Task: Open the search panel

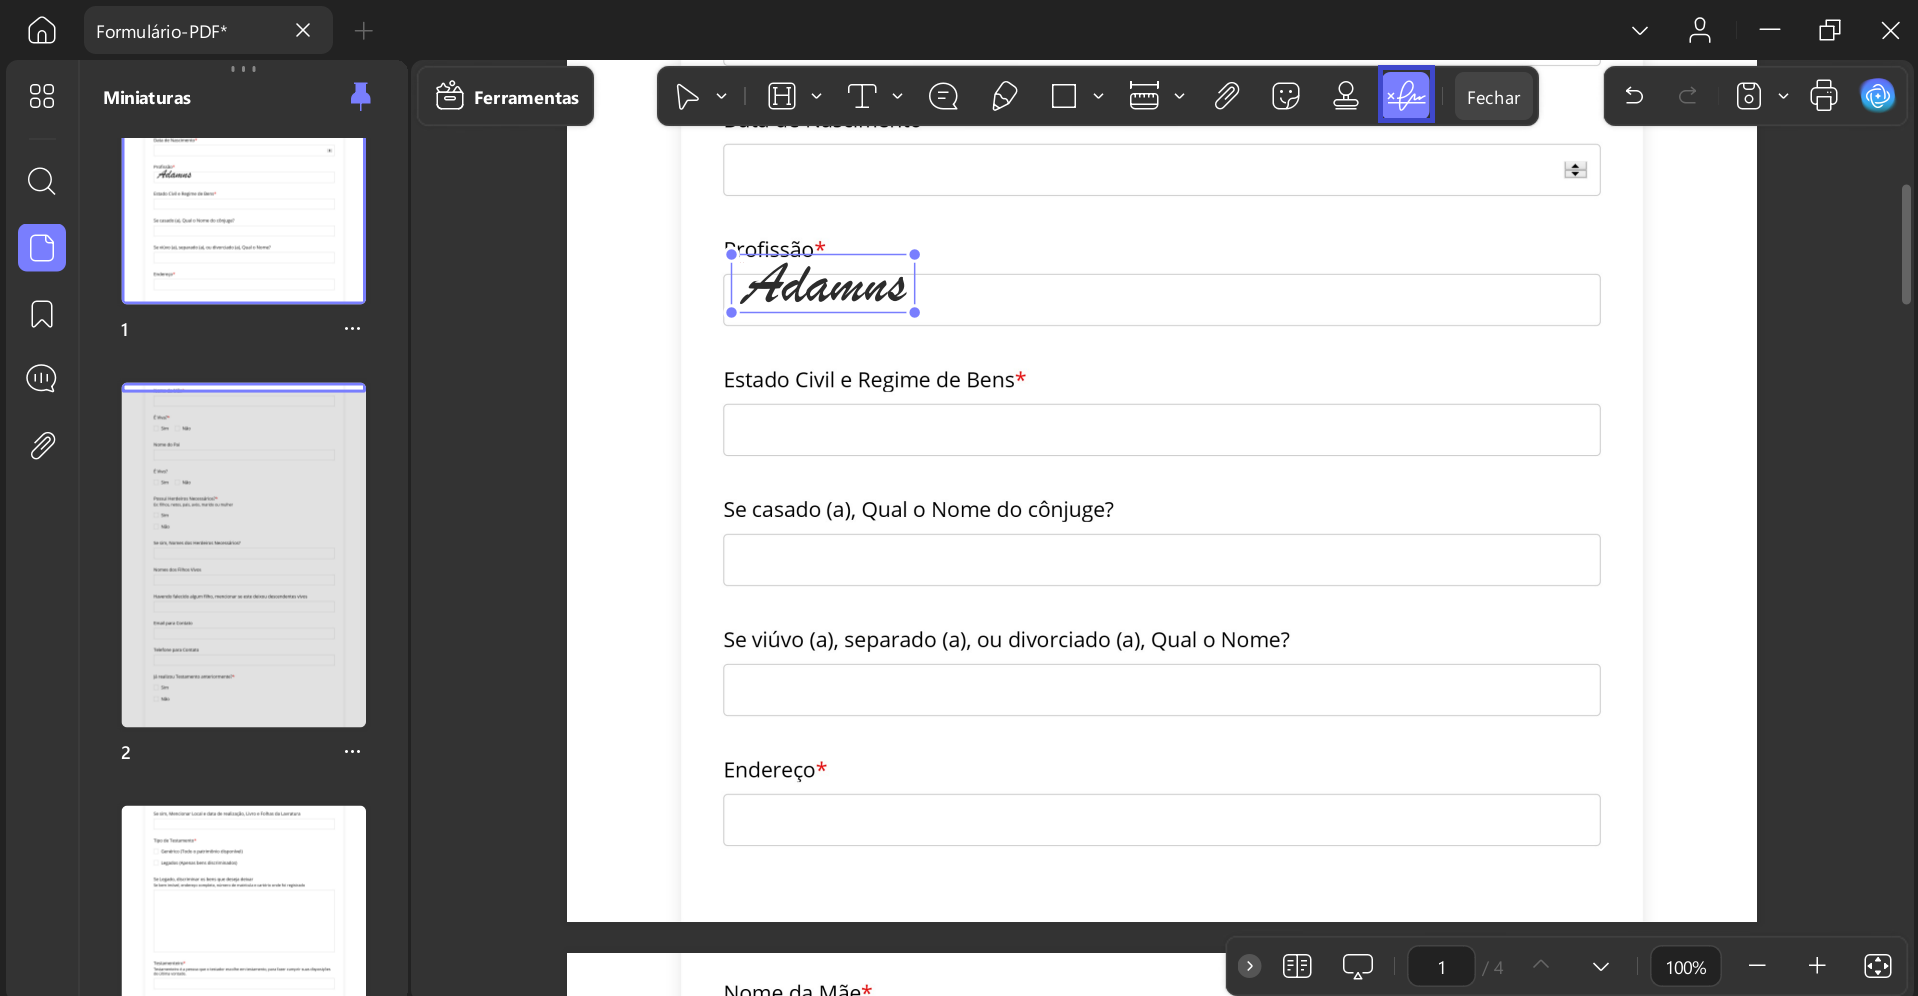Action: pyautogui.click(x=42, y=181)
